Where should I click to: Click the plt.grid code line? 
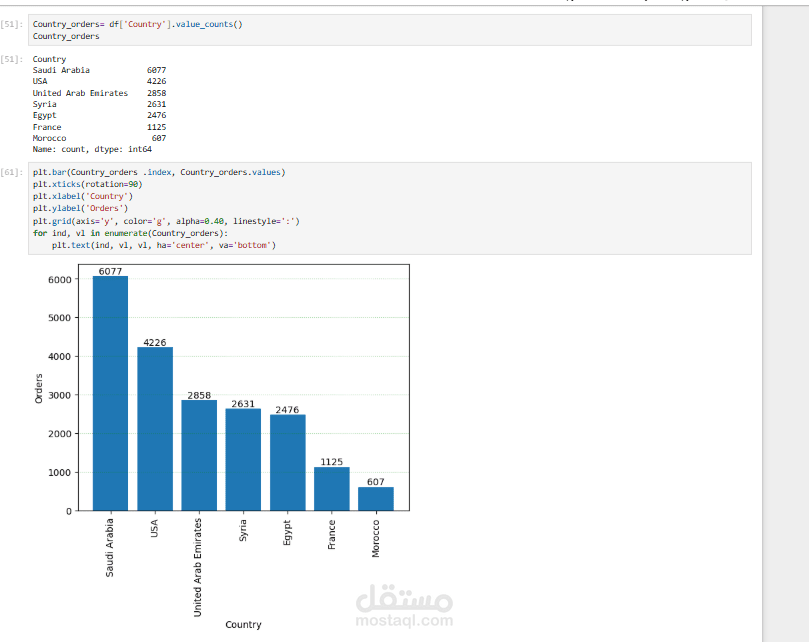point(166,221)
